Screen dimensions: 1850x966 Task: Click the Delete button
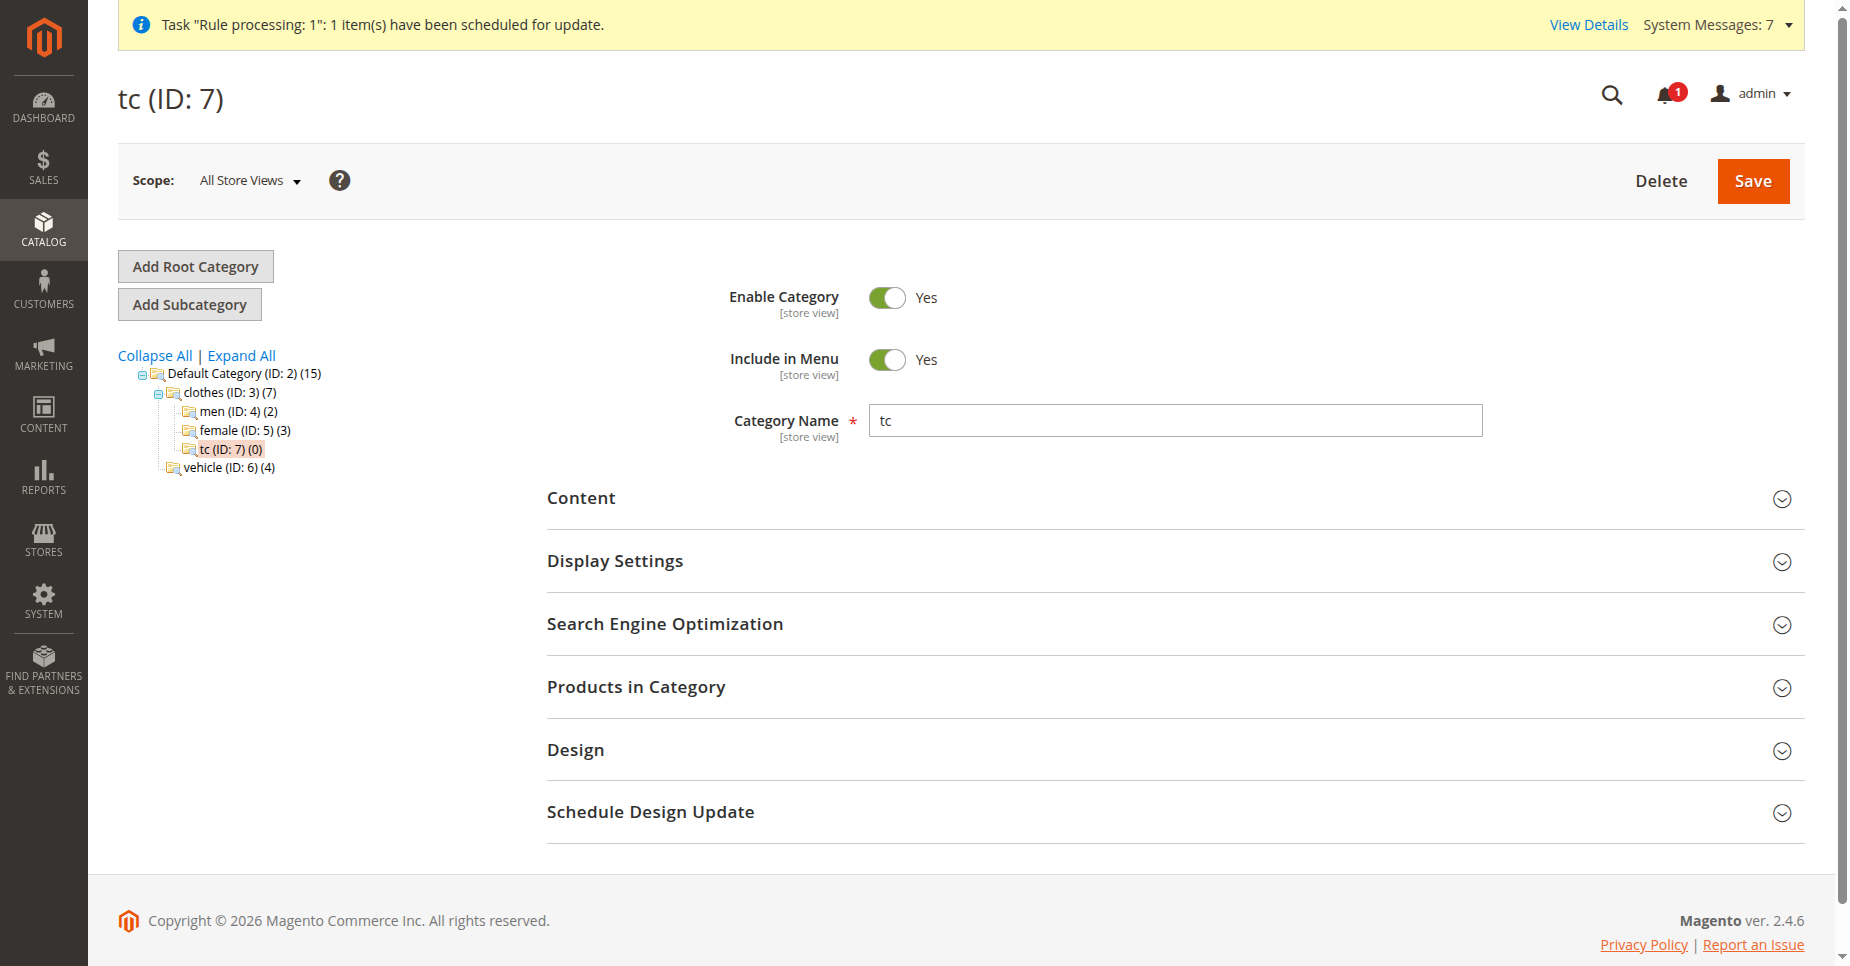pyautogui.click(x=1661, y=181)
